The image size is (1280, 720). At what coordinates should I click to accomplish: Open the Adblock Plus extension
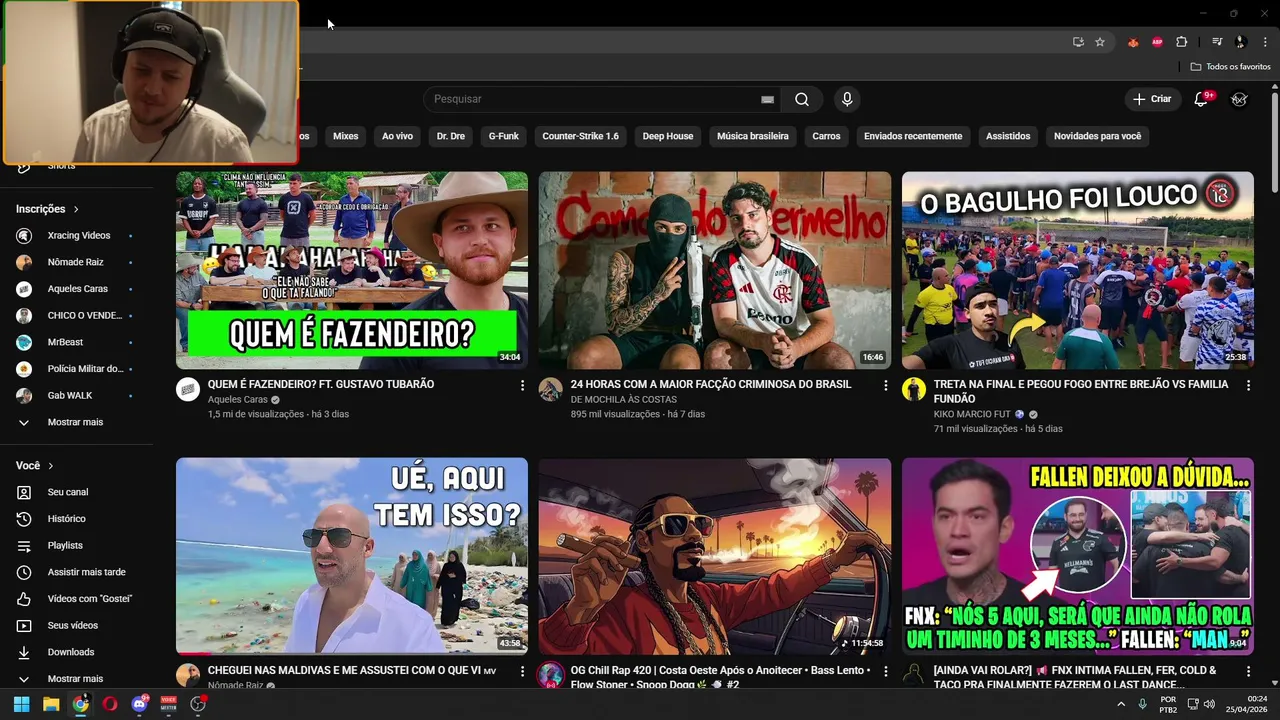[x=1157, y=42]
